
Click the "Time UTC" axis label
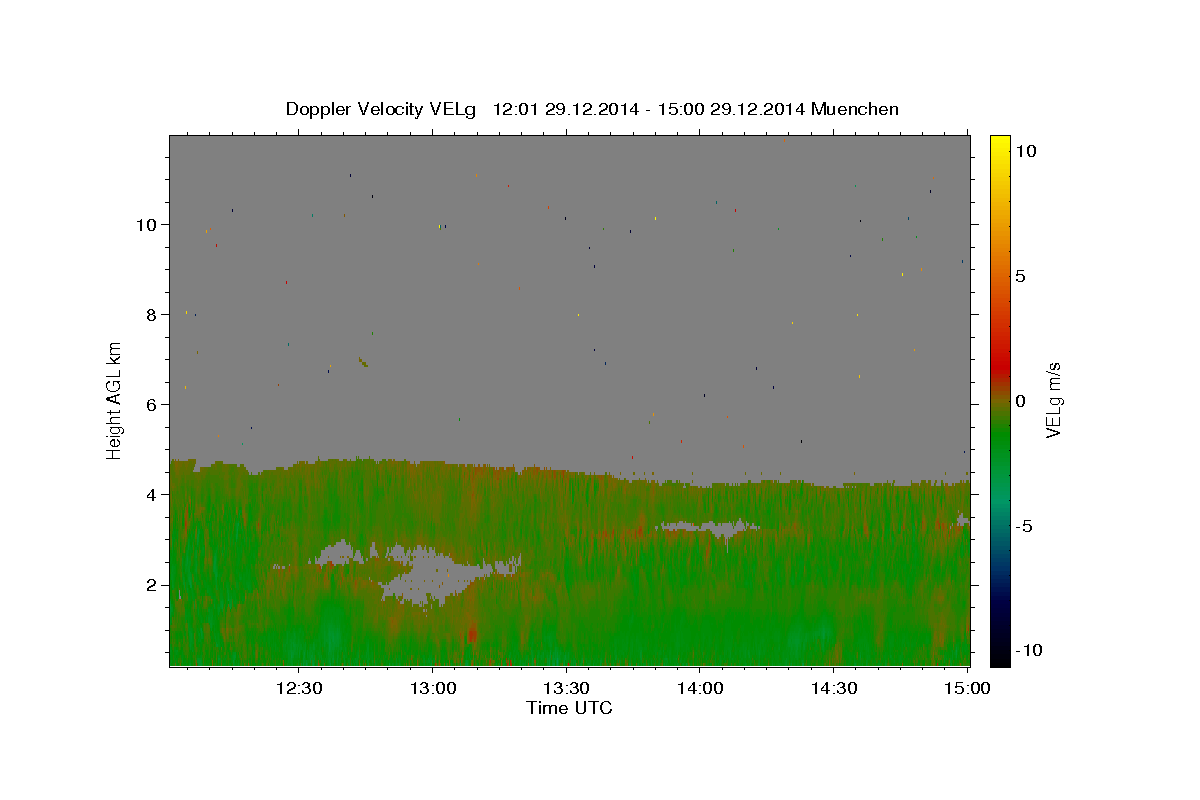[569, 708]
